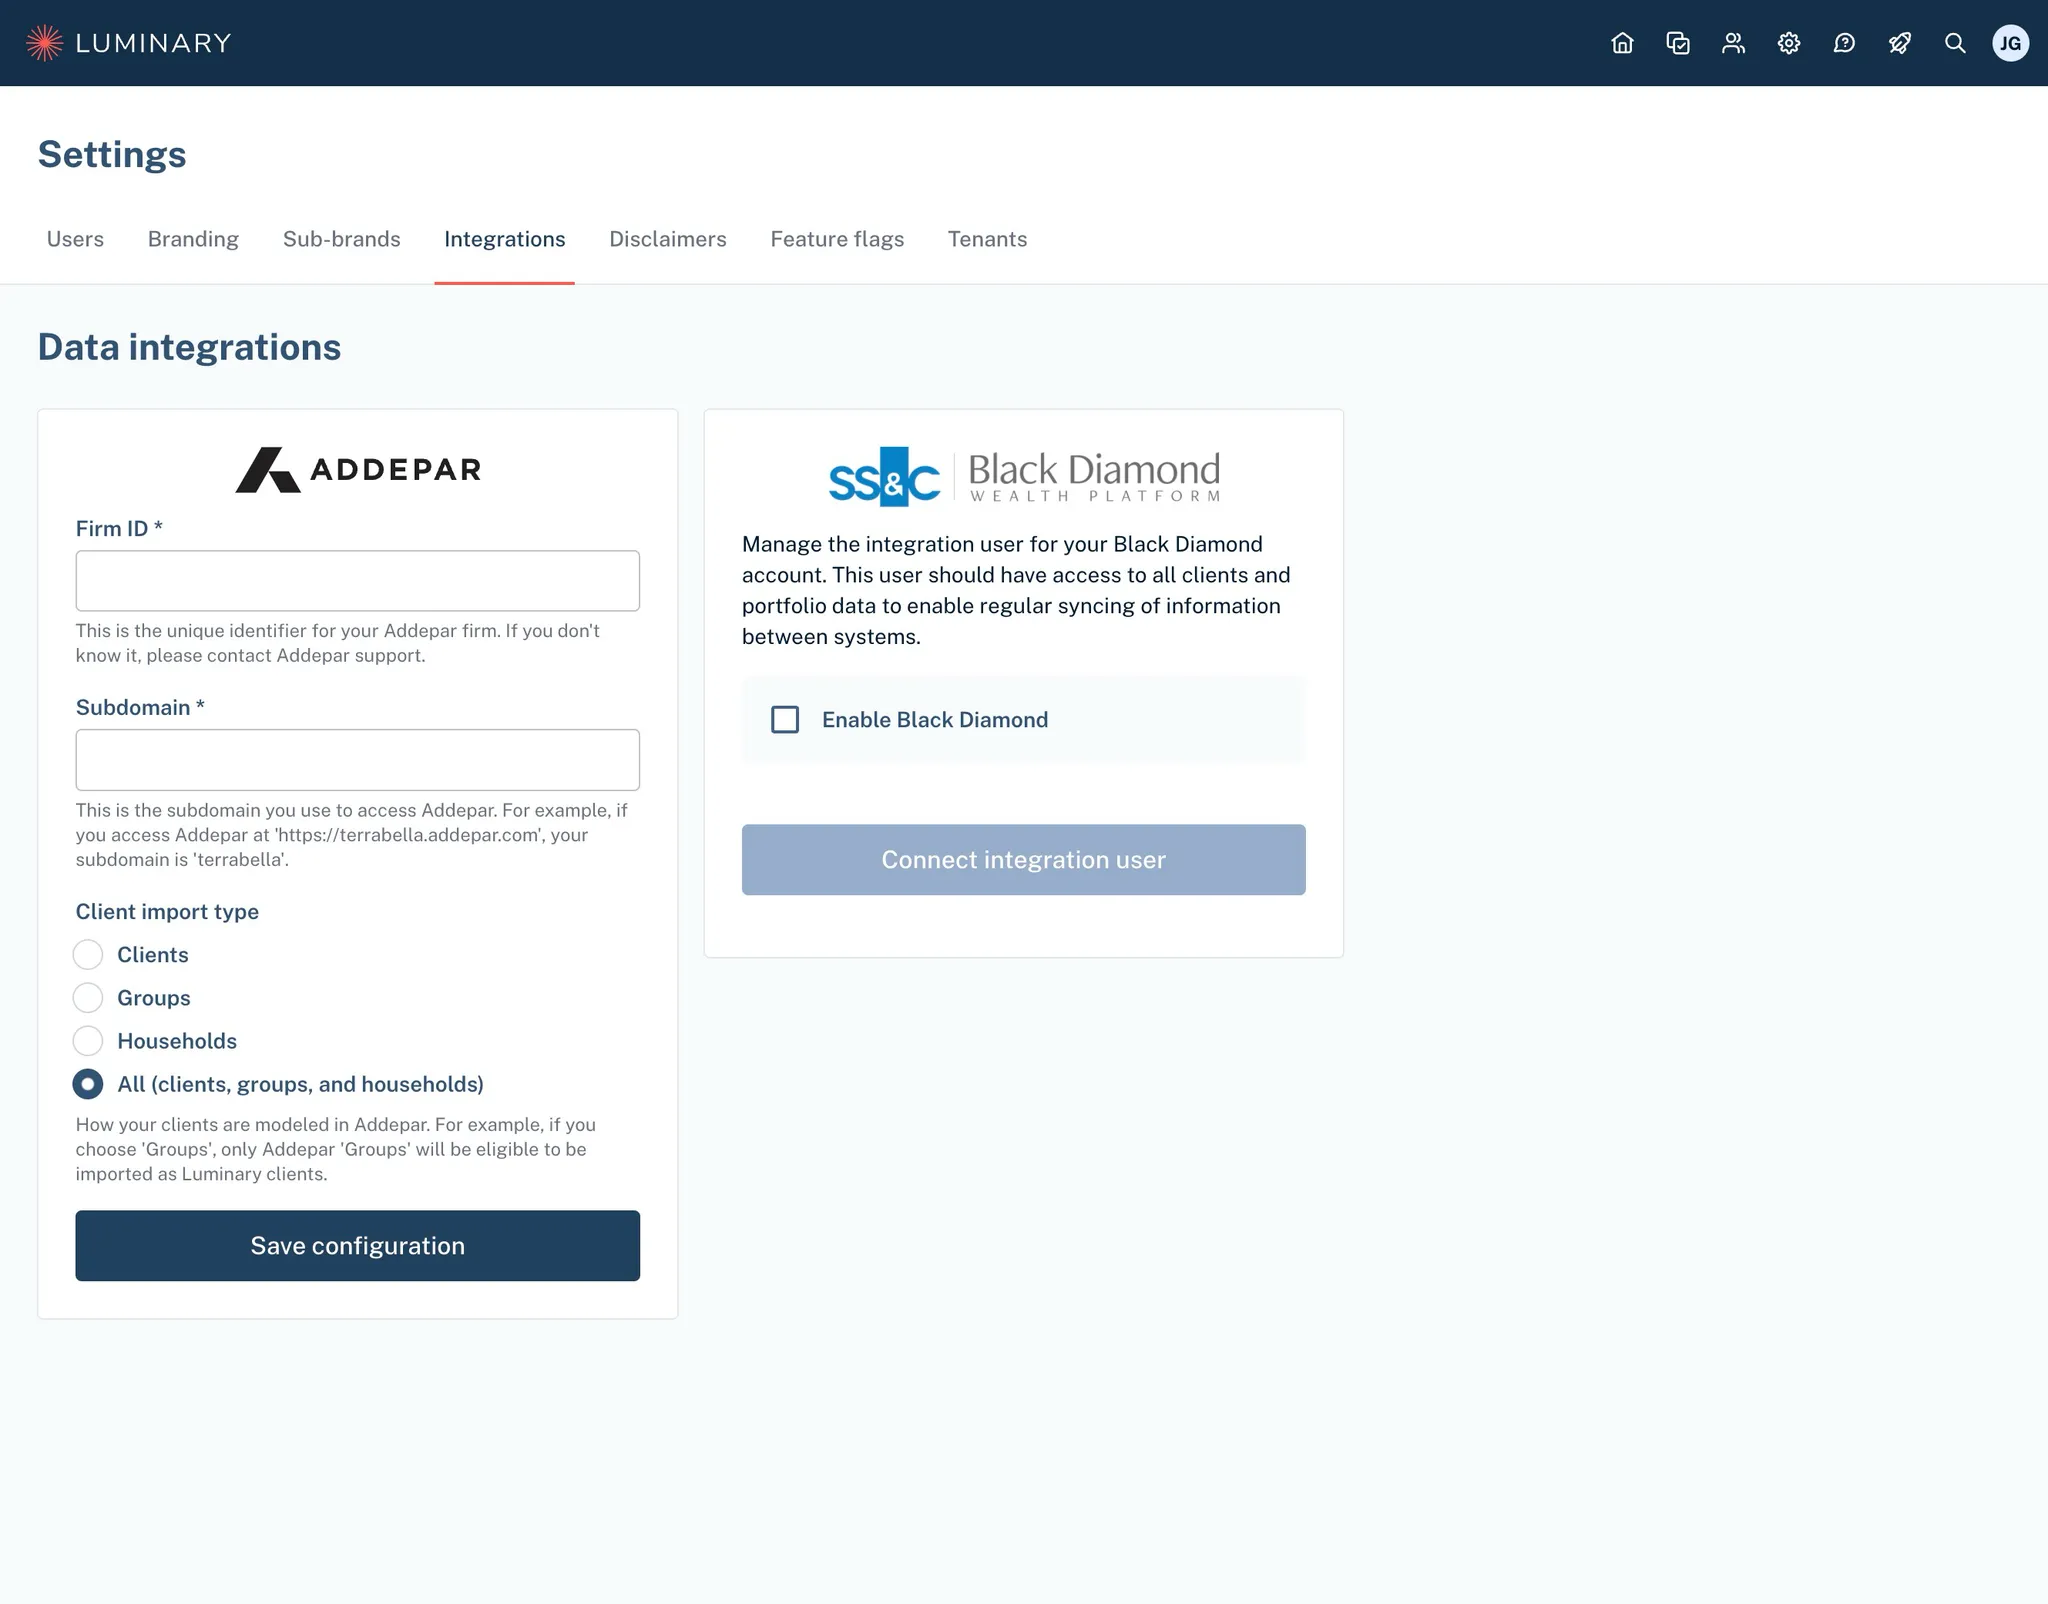This screenshot has width=2048, height=1604.
Task: Click the 'Subdomain *' field label
Action: 140,708
